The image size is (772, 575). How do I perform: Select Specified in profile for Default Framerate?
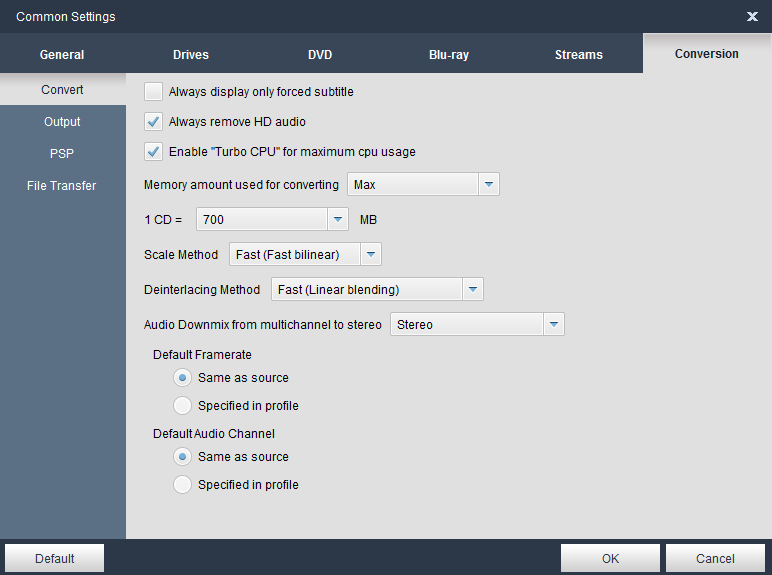coord(183,406)
